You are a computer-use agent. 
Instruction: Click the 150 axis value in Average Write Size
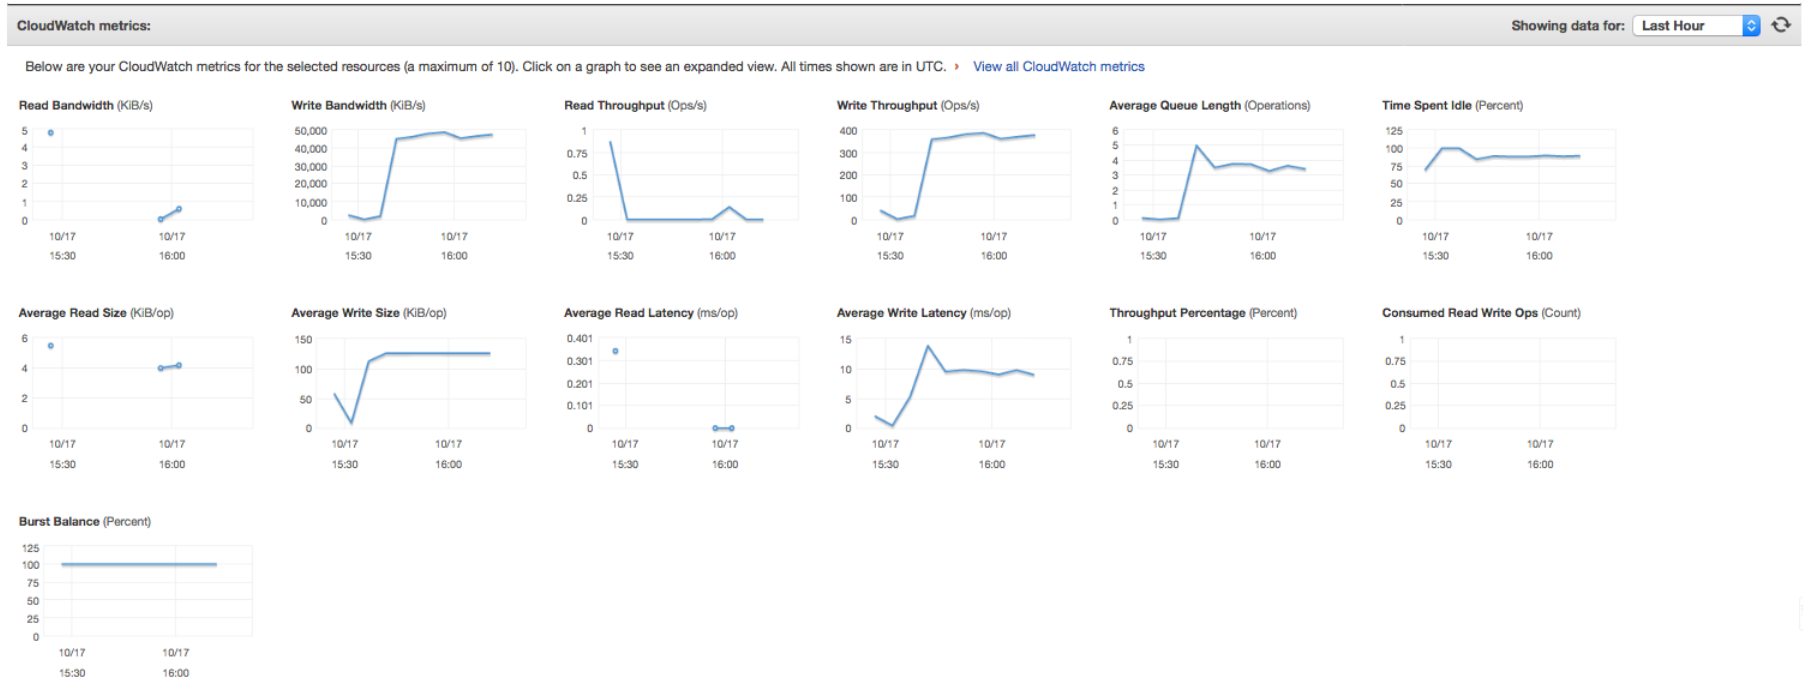pos(303,340)
